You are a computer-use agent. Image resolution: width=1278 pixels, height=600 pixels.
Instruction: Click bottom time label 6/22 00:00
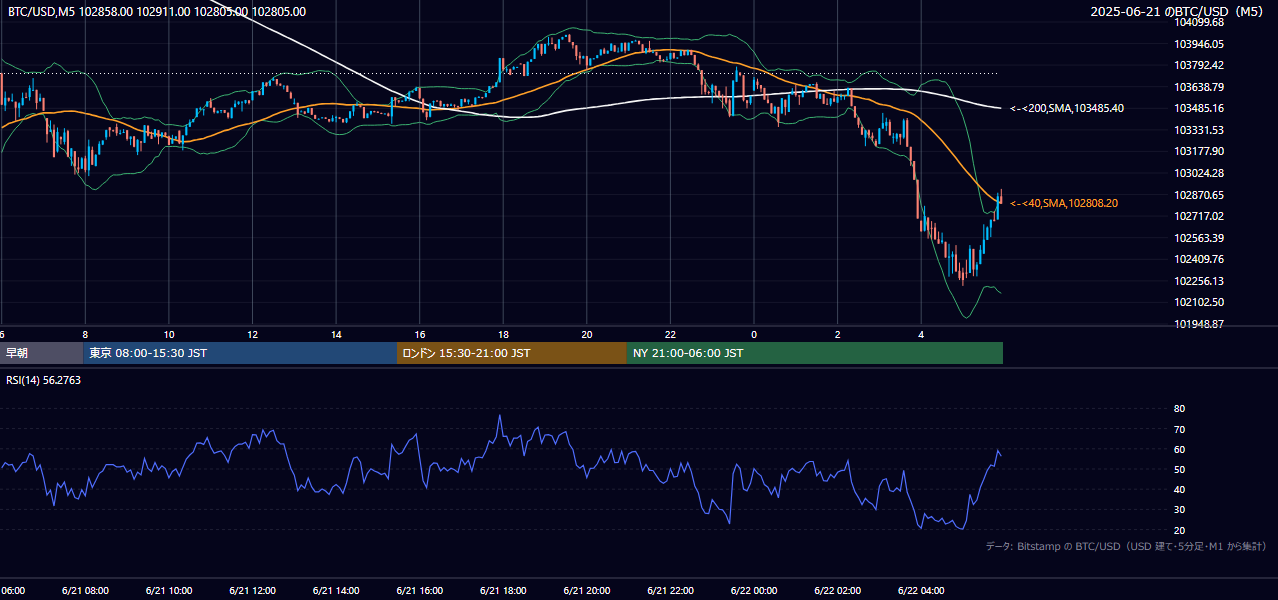[x=754, y=590]
